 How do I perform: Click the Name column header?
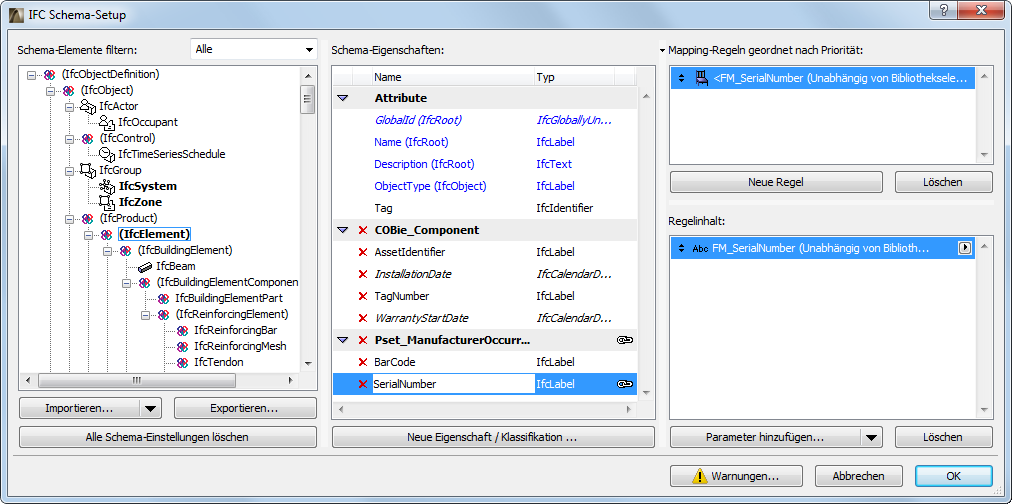click(453, 77)
